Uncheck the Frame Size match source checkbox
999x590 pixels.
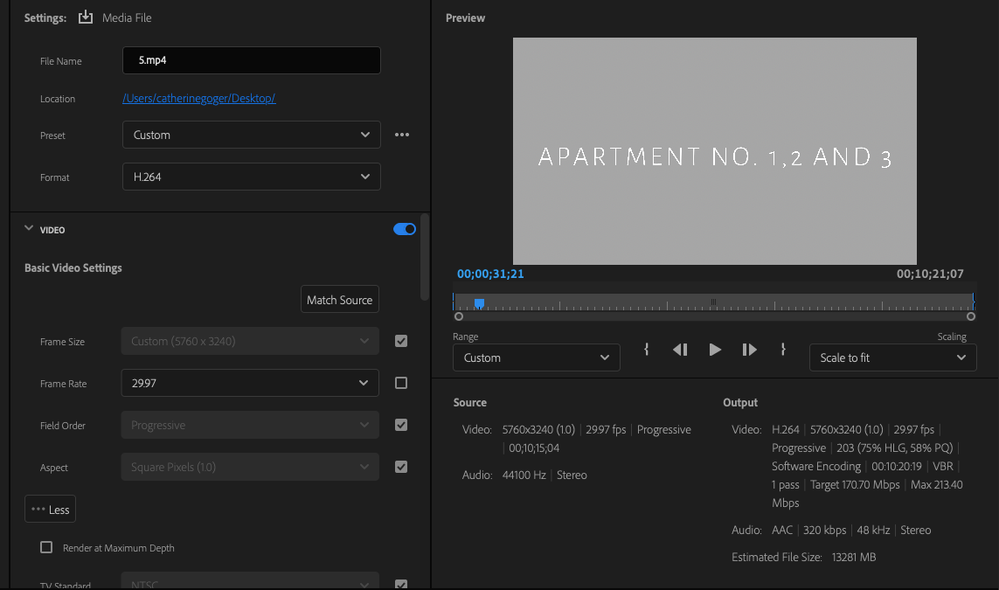click(x=401, y=341)
